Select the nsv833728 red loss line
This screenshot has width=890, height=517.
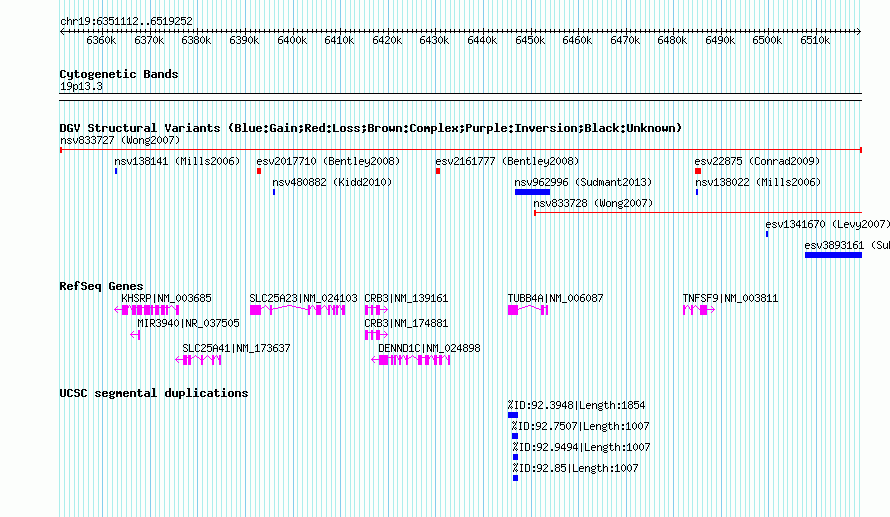click(x=698, y=213)
